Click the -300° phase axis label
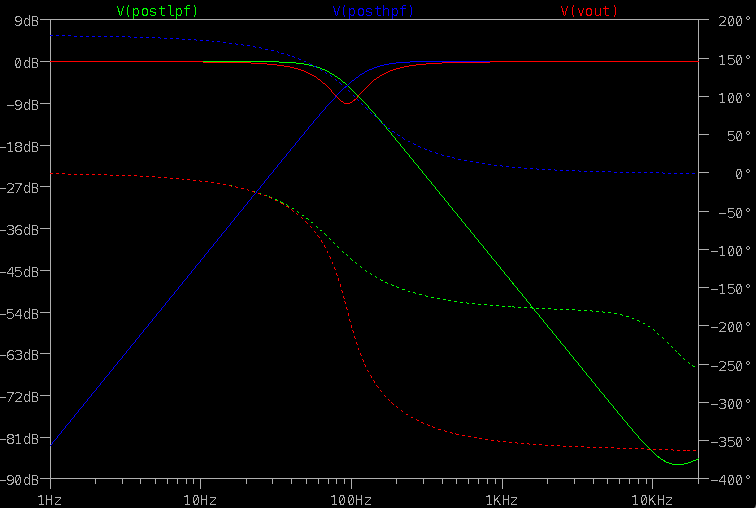Viewport: 756px width, 508px height. click(731, 404)
